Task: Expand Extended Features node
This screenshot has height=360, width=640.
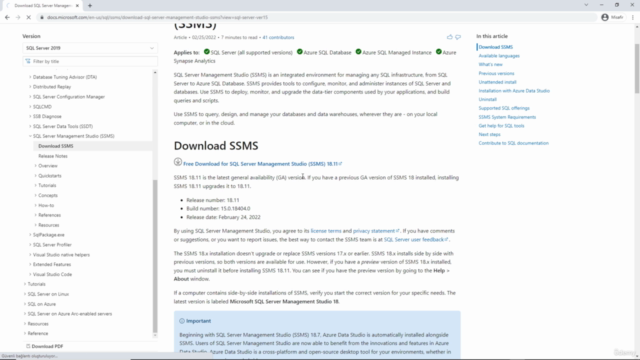Action: click(x=30, y=264)
